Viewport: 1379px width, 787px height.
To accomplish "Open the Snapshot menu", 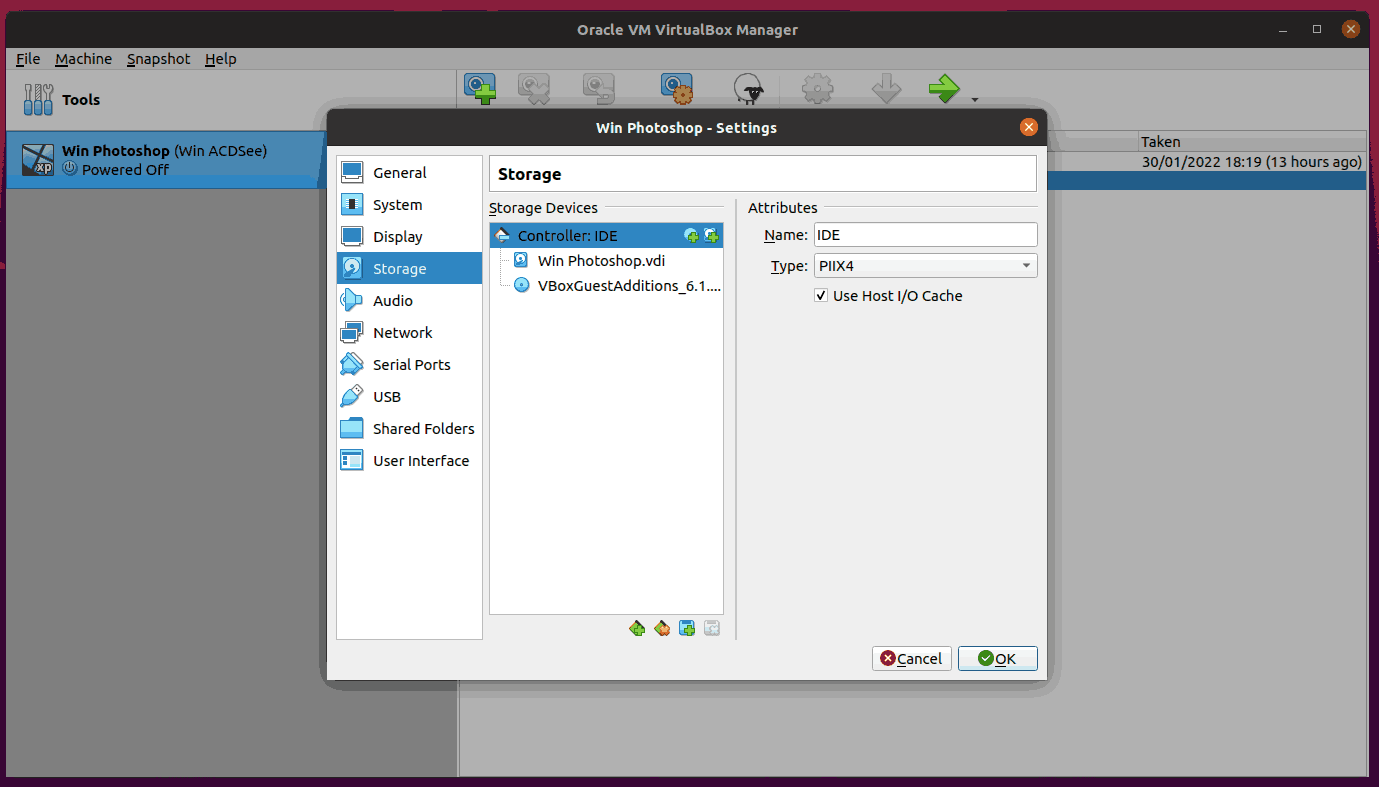I will 158,59.
